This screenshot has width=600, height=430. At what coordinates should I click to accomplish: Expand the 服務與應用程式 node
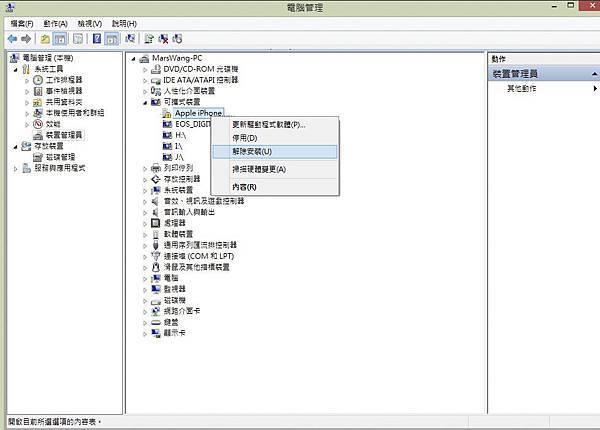[x=16, y=168]
